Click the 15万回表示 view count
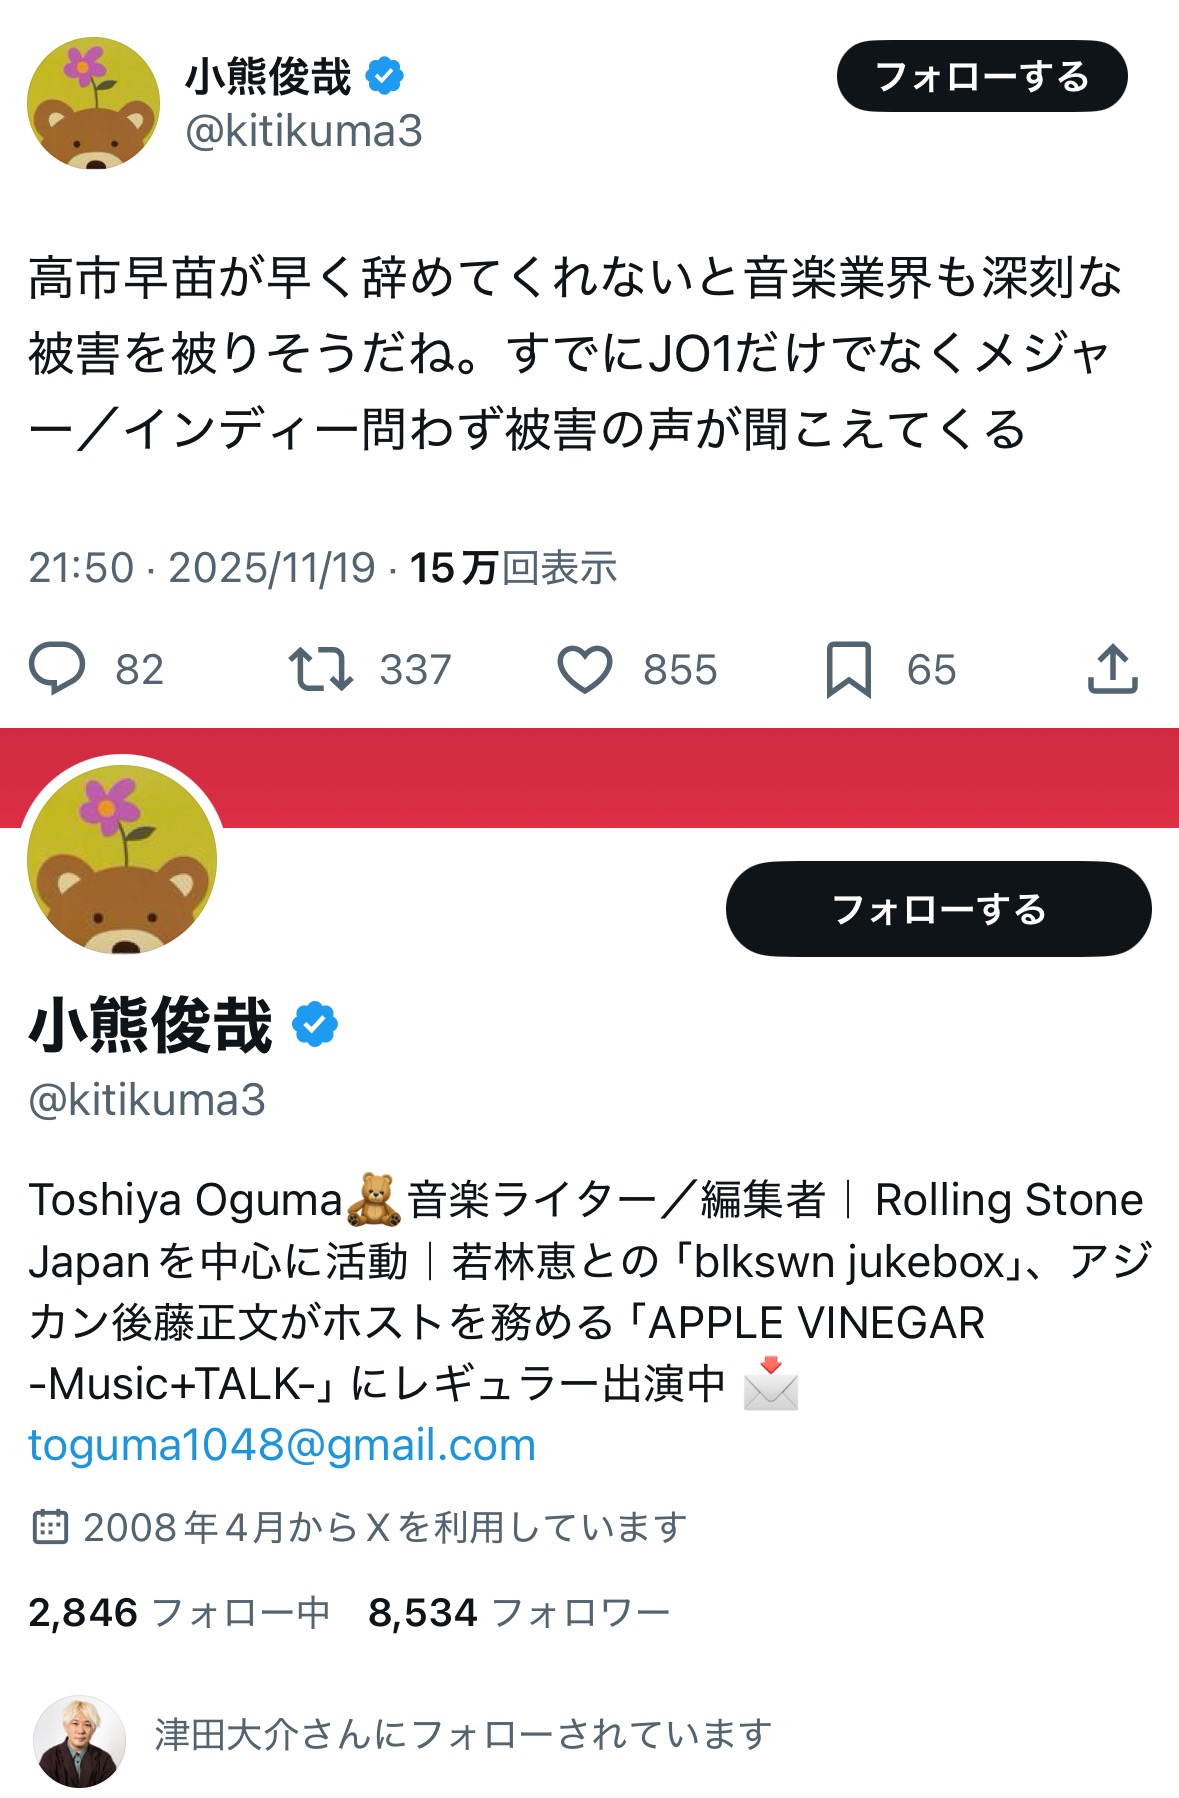The width and height of the screenshot is (1179, 1798). [x=513, y=568]
